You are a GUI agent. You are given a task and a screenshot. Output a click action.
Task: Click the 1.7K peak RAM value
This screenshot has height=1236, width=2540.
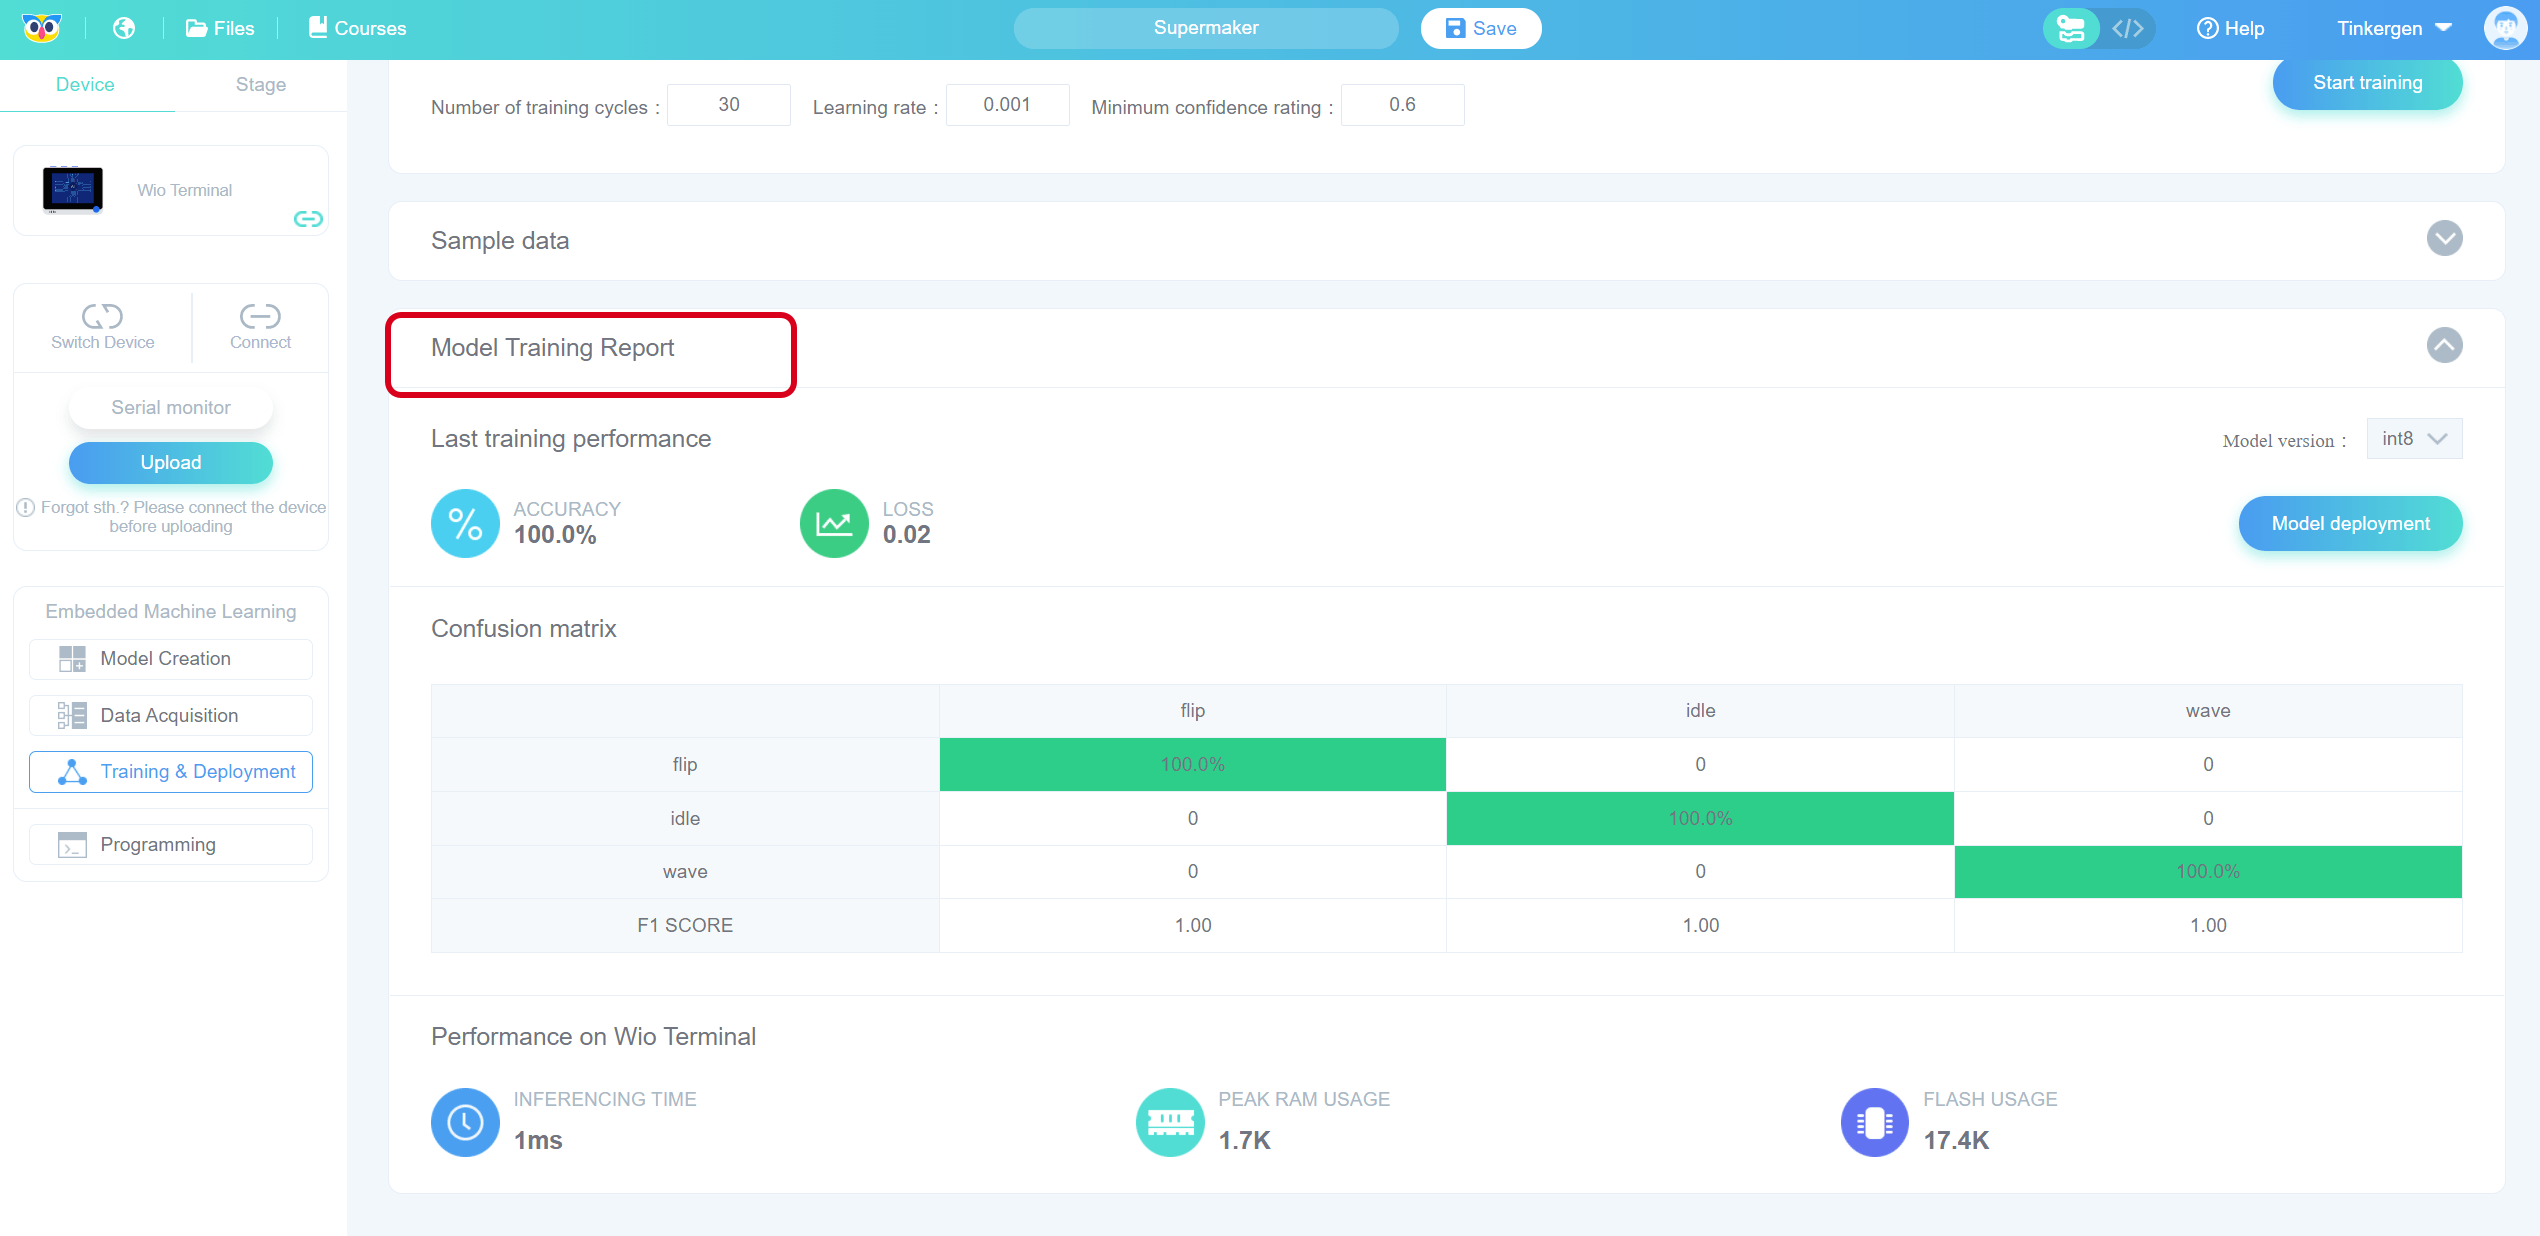[x=1244, y=1141]
